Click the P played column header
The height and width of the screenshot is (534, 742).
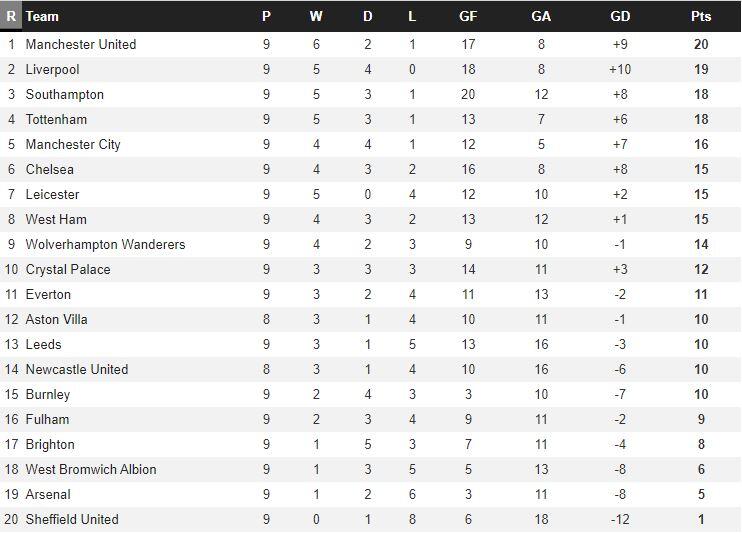(x=266, y=16)
